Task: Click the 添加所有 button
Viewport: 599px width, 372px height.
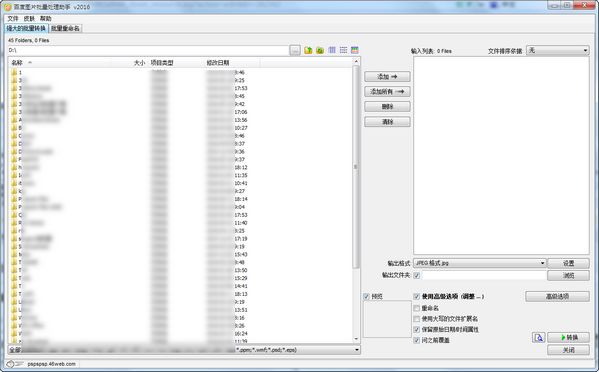Action: [387, 92]
